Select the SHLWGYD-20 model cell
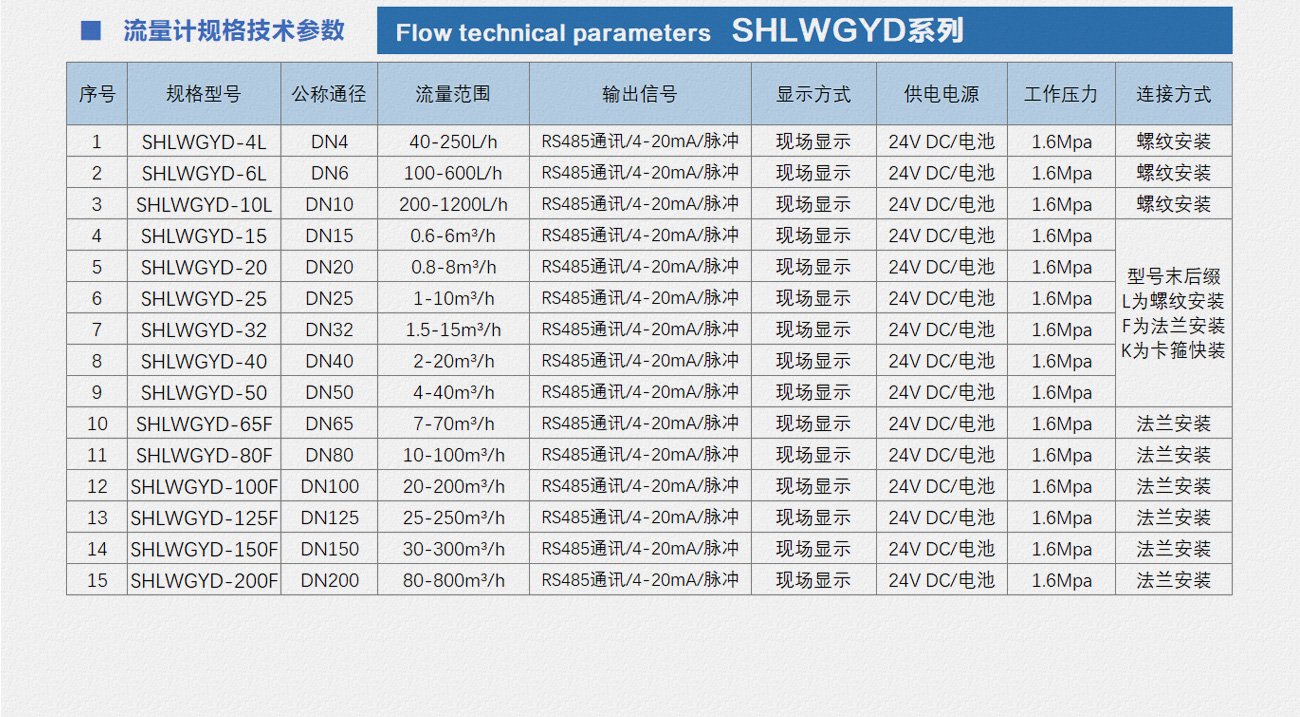 pyautogui.click(x=204, y=267)
